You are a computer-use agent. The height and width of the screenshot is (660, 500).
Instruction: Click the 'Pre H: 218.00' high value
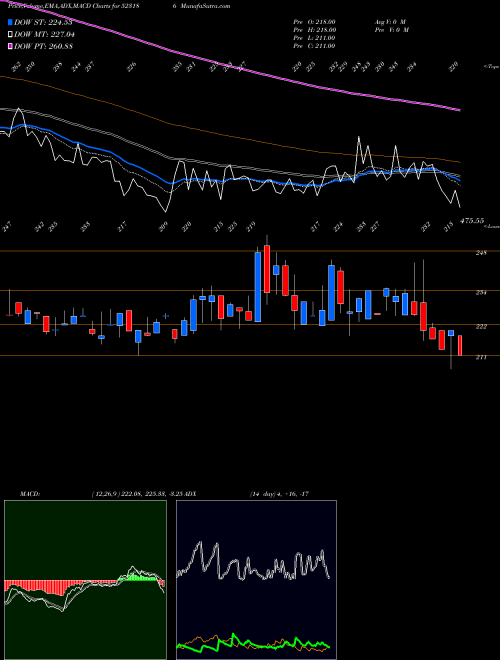314,30
